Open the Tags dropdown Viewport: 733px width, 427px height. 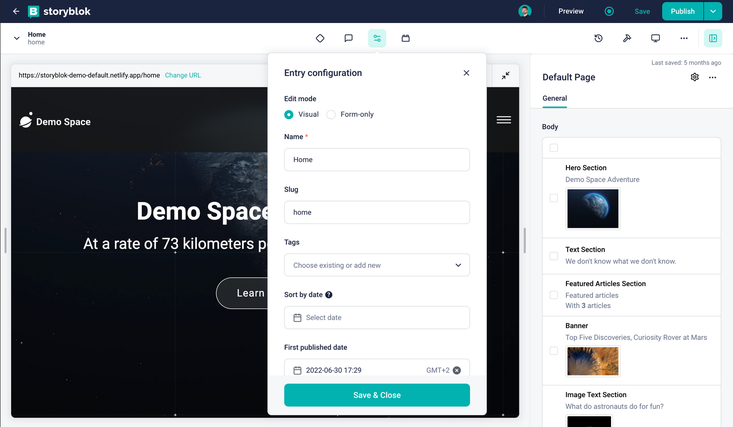point(377,265)
